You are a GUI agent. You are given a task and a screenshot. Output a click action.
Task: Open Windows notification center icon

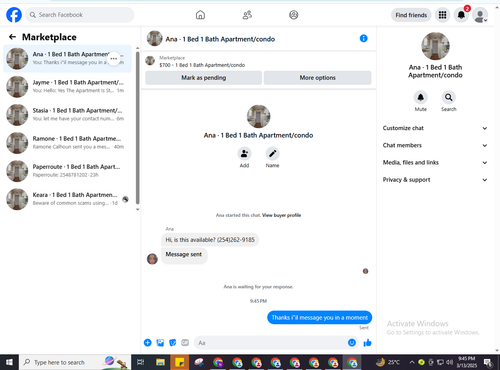coord(488,362)
